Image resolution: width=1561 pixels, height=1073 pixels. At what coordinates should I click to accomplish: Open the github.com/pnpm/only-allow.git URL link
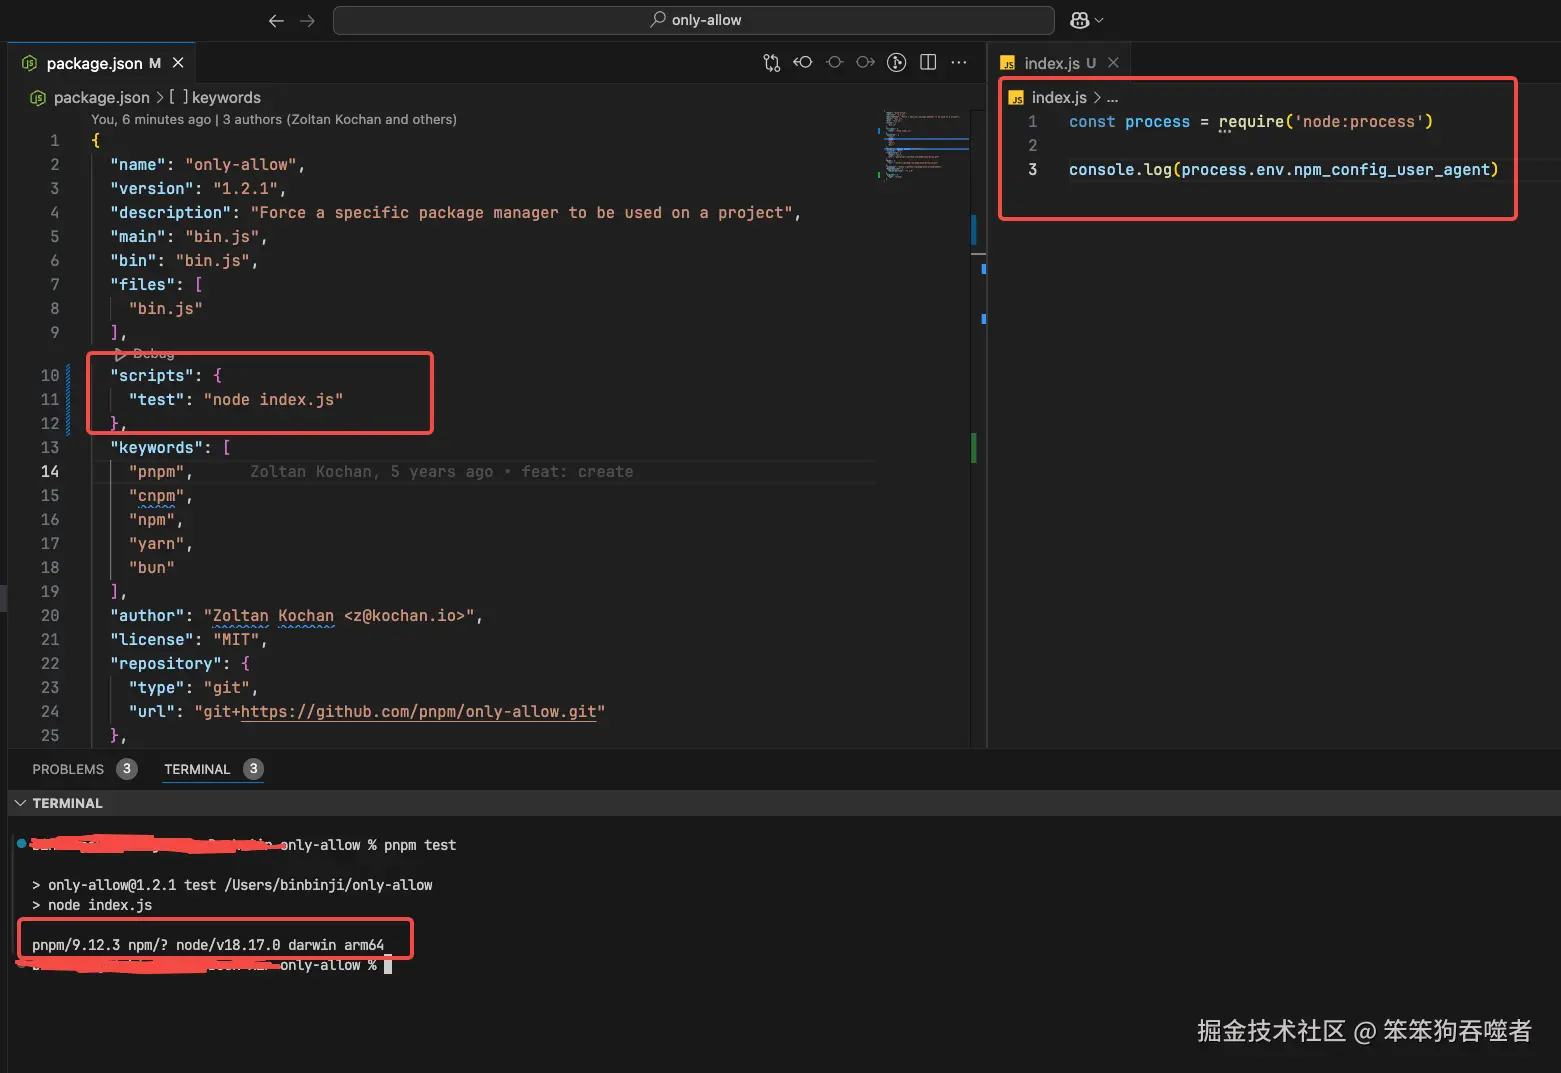coord(418,712)
